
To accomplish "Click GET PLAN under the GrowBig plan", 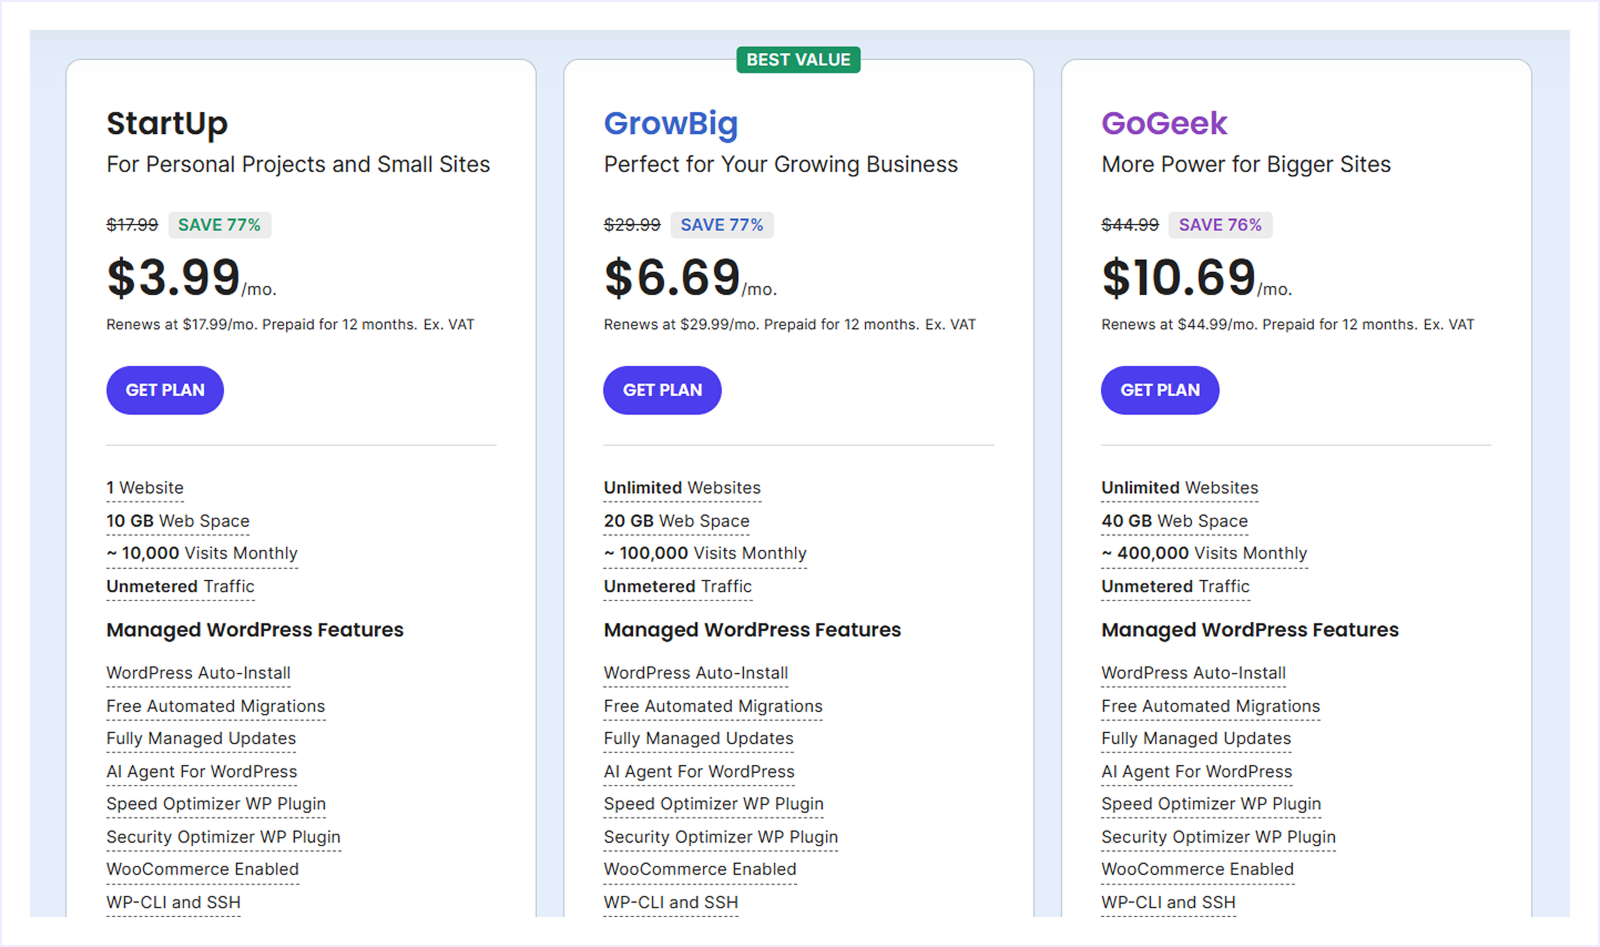I will coord(662,390).
